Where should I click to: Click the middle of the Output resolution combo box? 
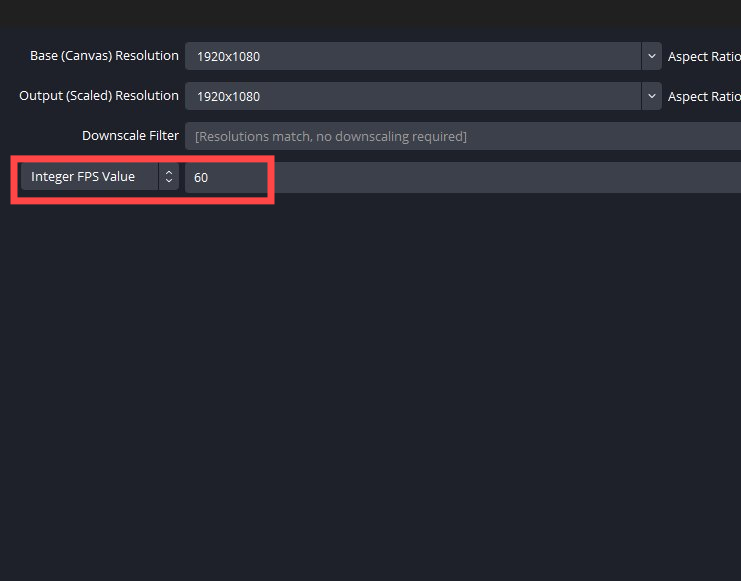[412, 97]
